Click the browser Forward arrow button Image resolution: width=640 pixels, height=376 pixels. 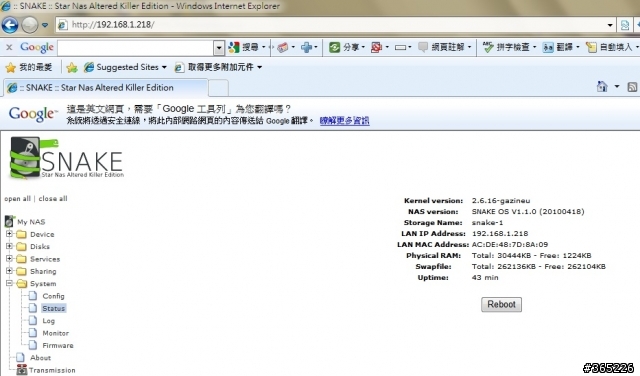point(29,25)
